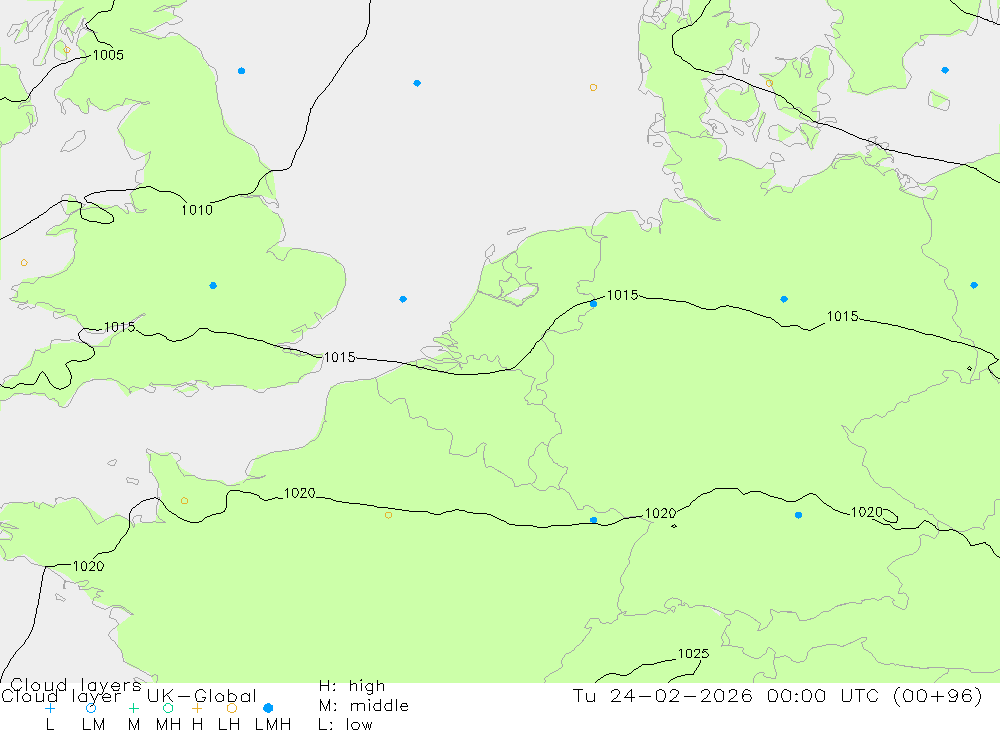This screenshot has height=733, width=1000.
Task: Click the 'LMH' legend label text
Action: coord(273,725)
